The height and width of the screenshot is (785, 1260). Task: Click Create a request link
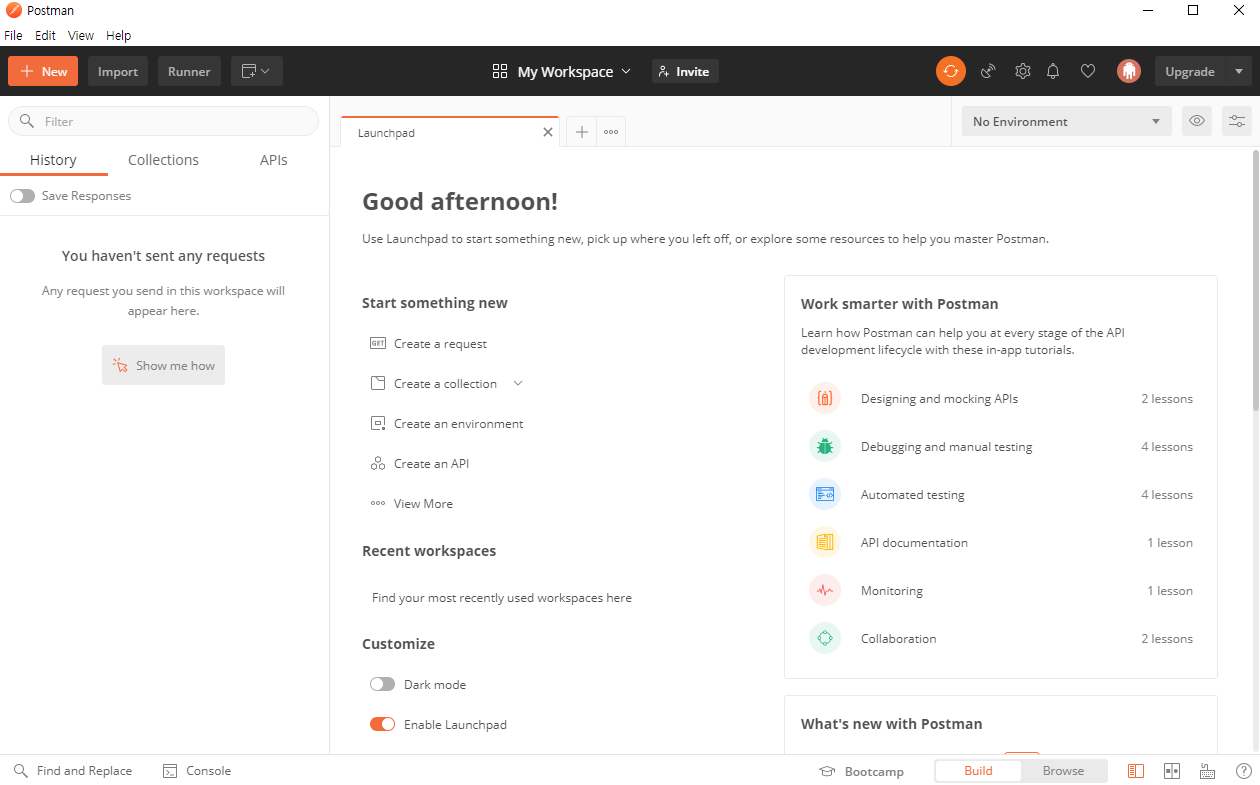pyautogui.click(x=440, y=343)
